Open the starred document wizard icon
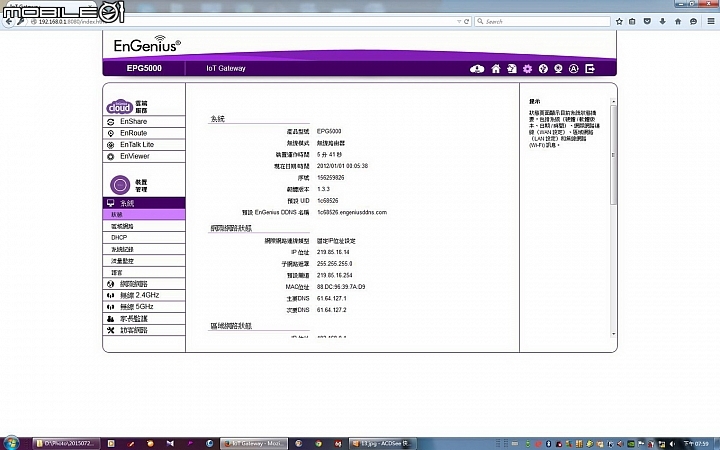The width and height of the screenshot is (720, 450). tap(512, 69)
